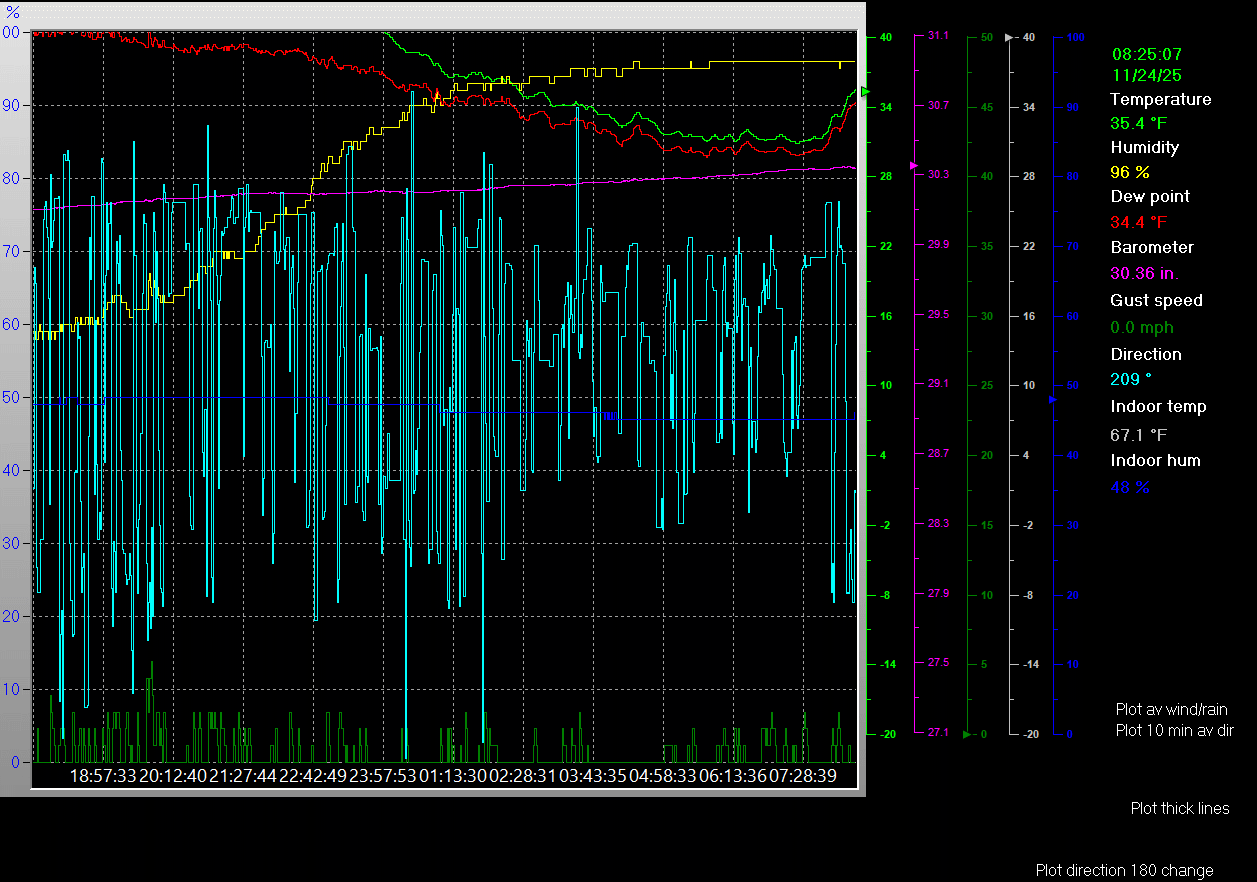Click the magenta barometer axis arrow marker

pos(913,165)
